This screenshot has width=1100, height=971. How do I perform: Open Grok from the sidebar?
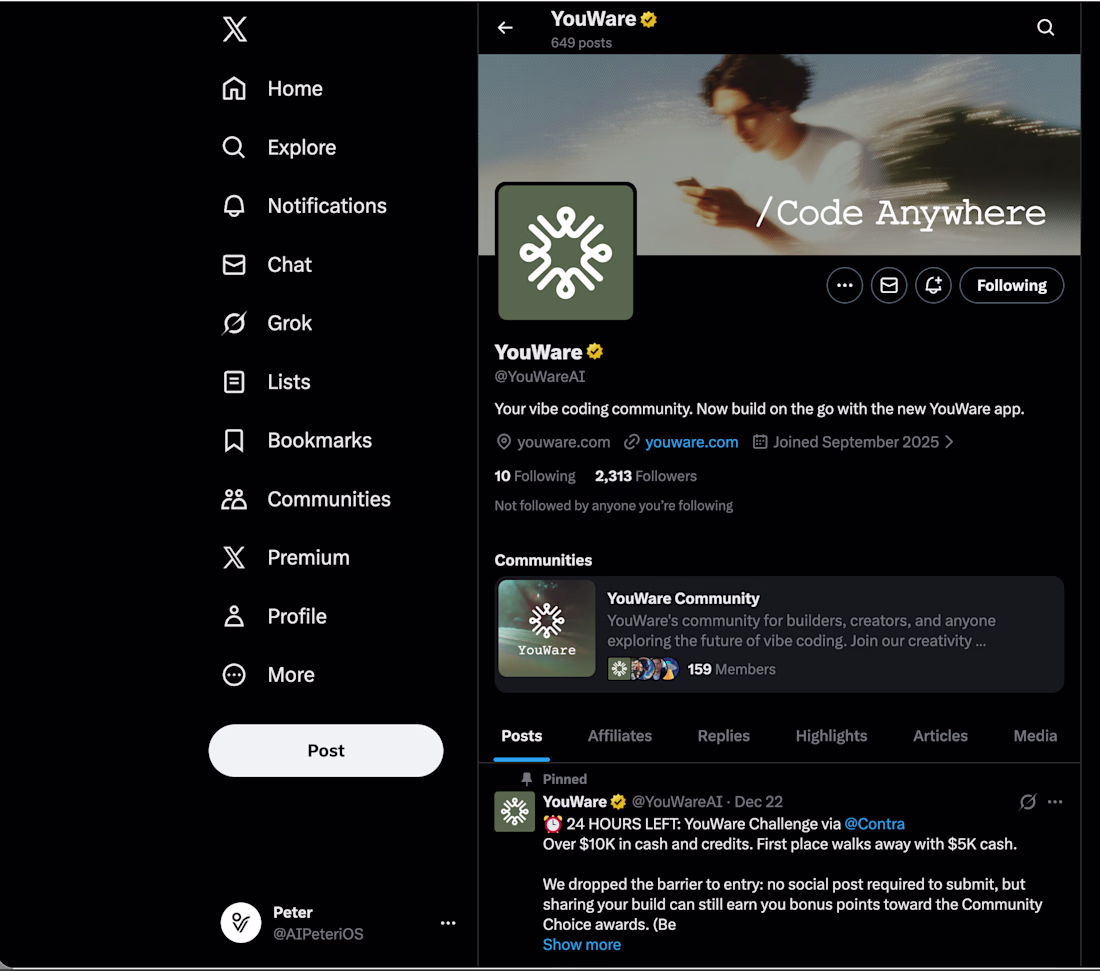point(267,323)
